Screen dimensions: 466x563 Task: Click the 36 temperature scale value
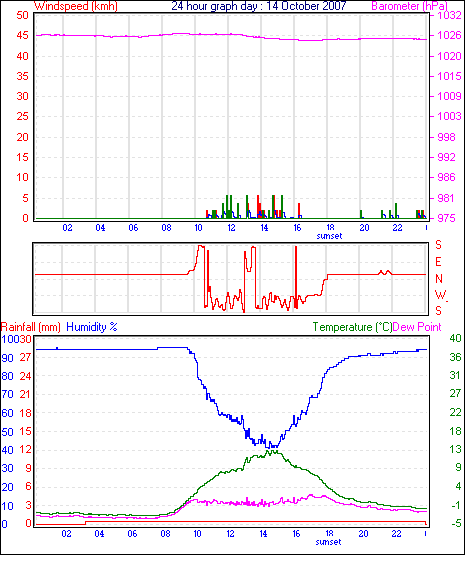(455, 357)
